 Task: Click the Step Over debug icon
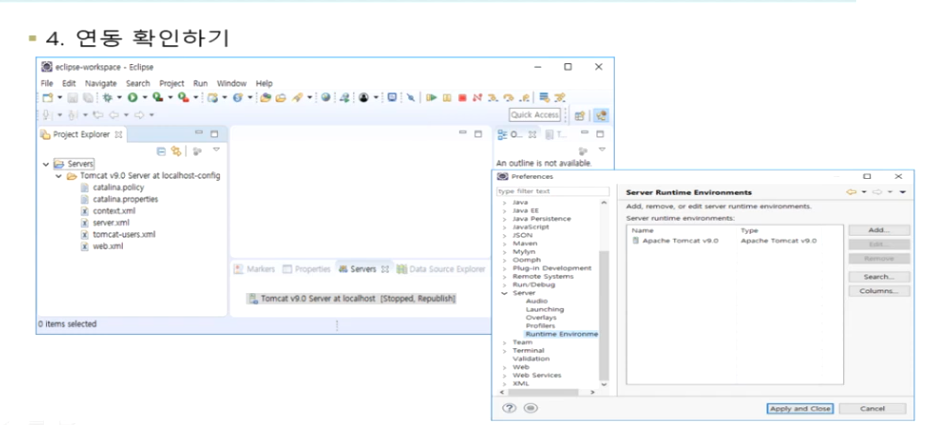click(508, 98)
